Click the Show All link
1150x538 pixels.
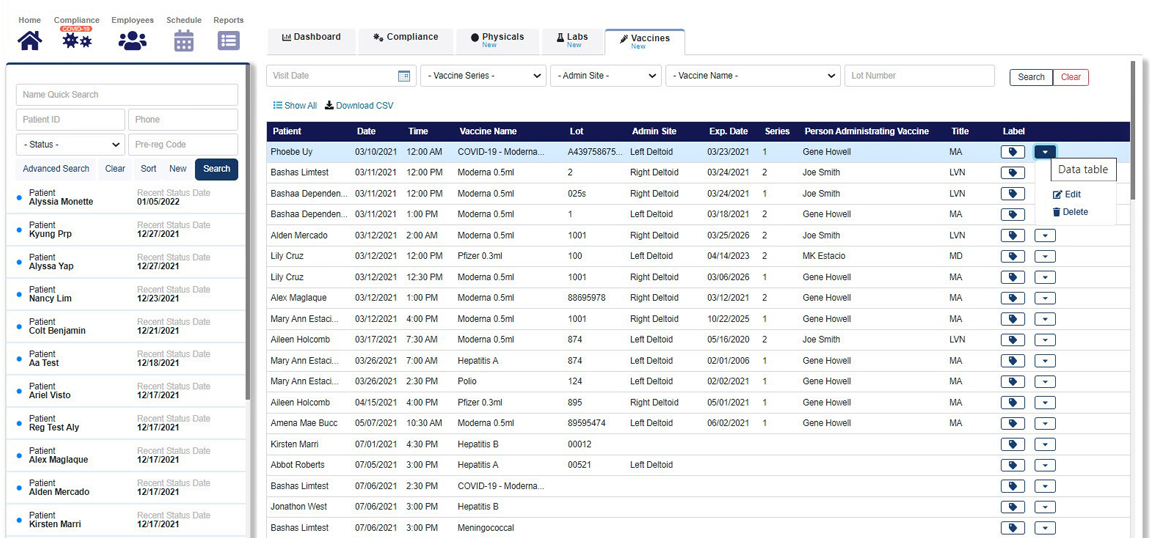[295, 106]
